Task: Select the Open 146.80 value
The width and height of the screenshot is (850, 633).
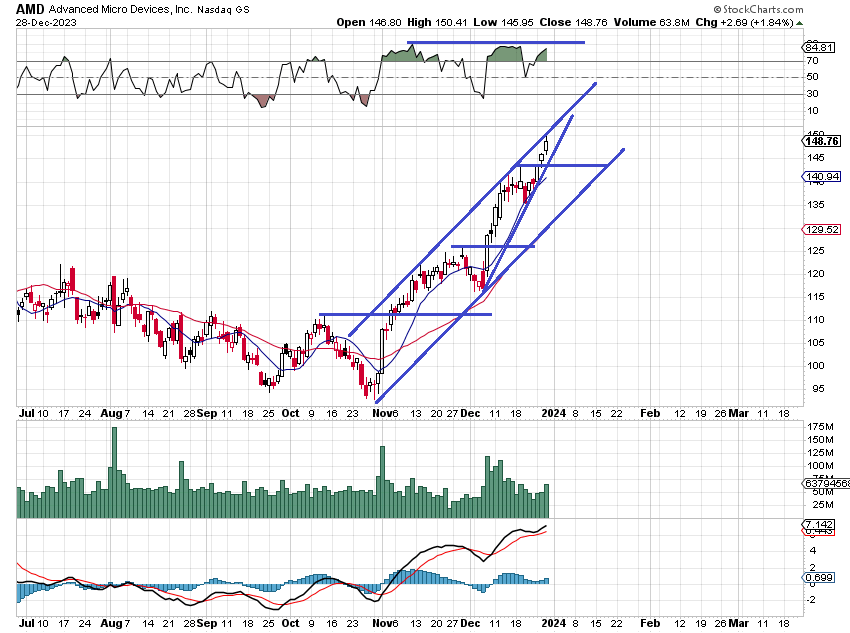Action: coord(369,22)
